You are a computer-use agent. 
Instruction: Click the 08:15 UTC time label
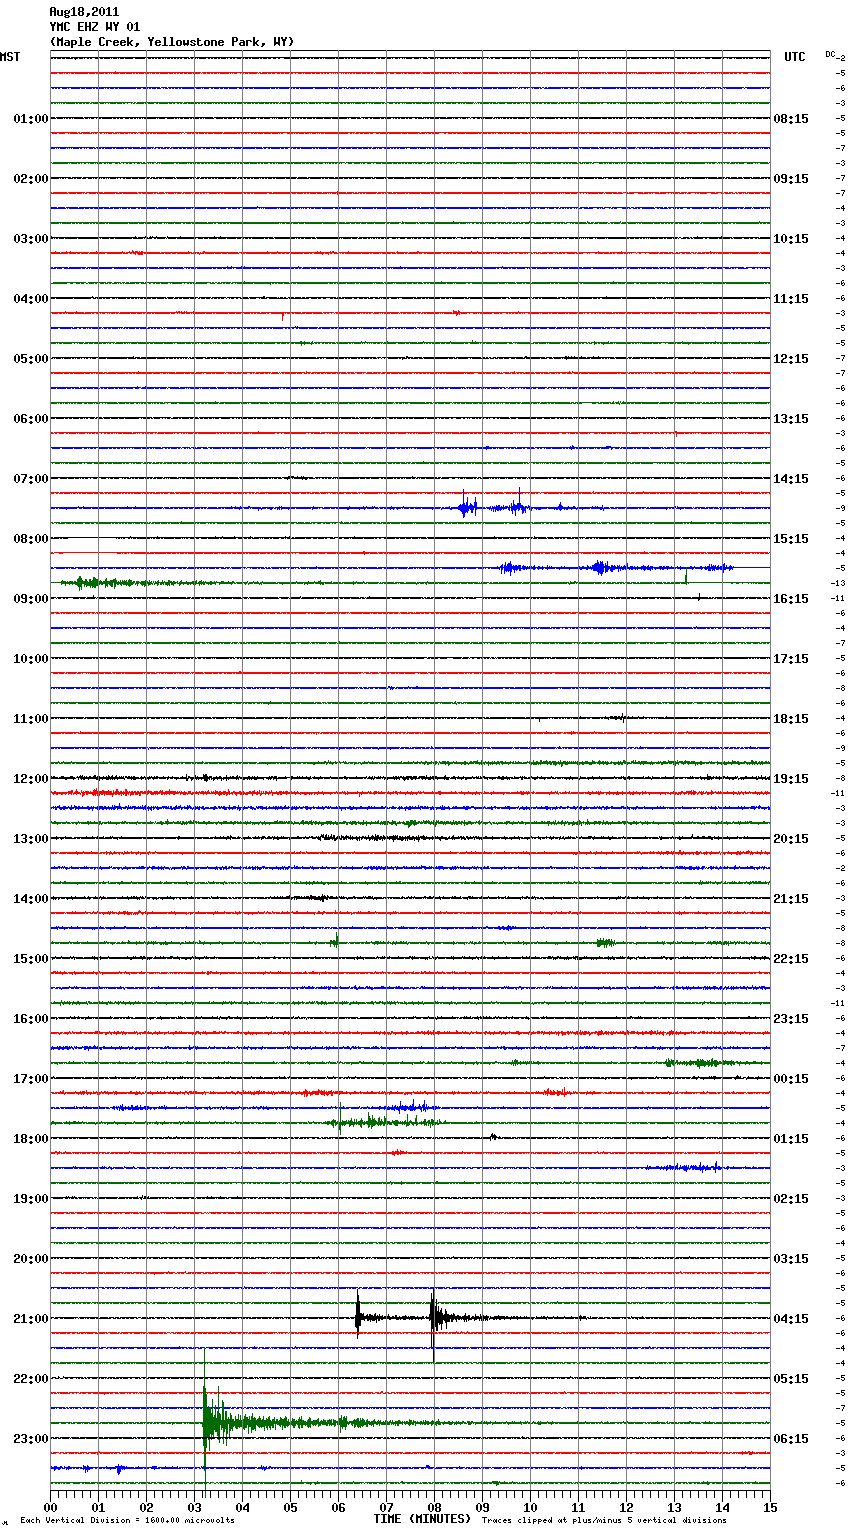(791, 119)
